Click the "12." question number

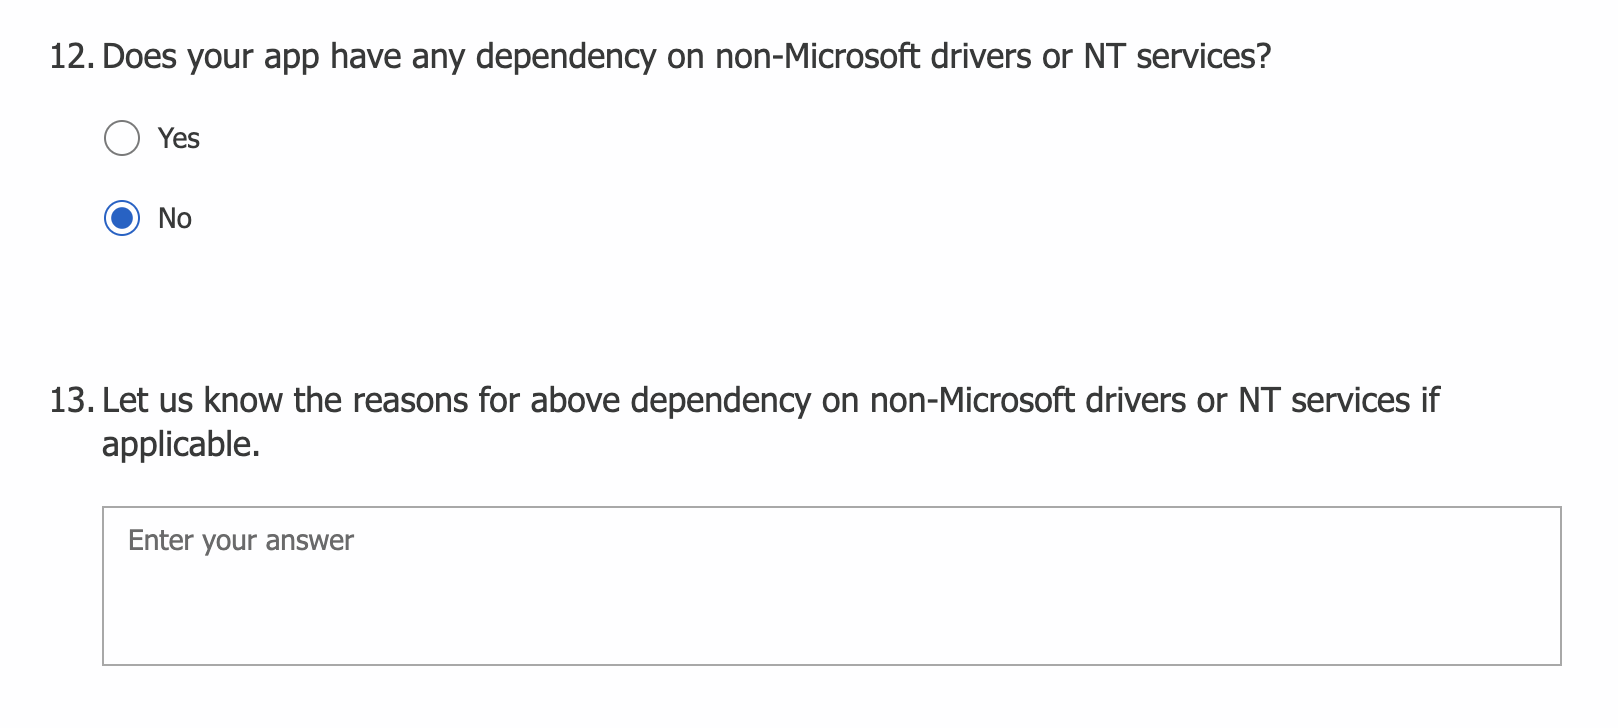[73, 57]
